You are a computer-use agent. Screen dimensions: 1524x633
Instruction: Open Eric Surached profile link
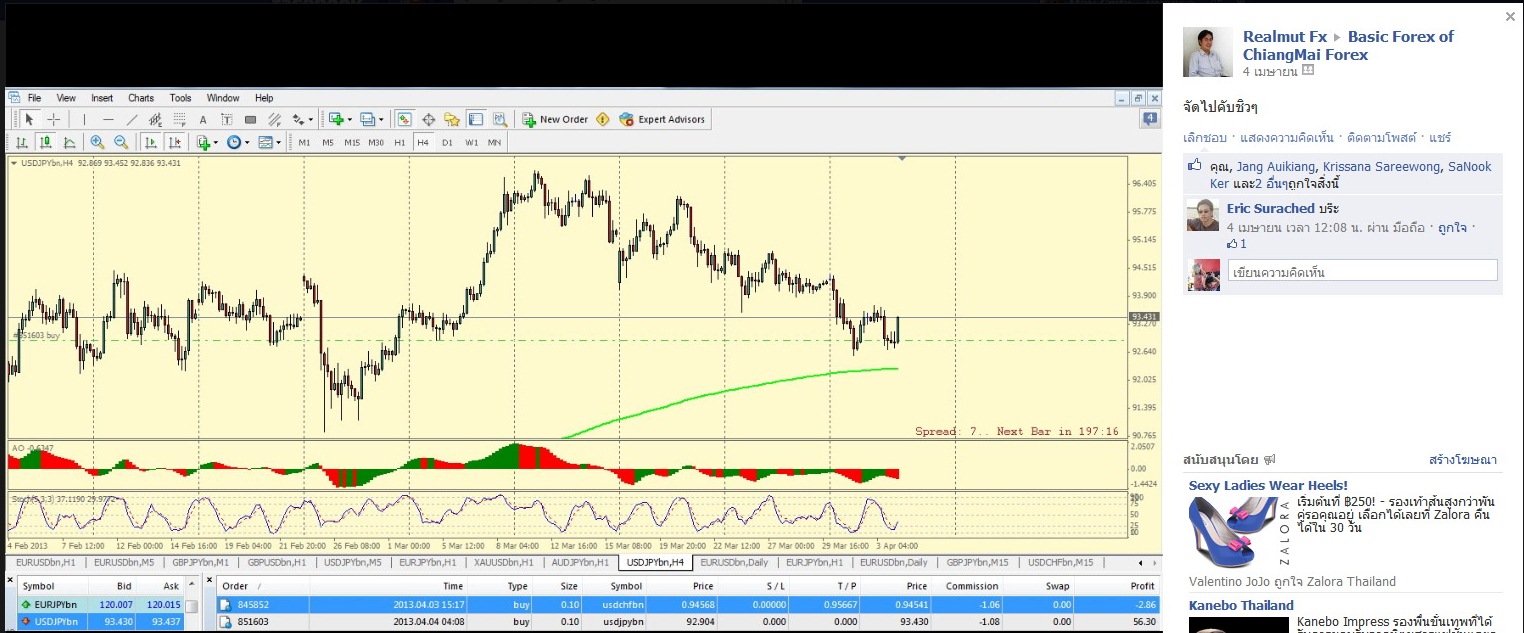coord(1270,208)
